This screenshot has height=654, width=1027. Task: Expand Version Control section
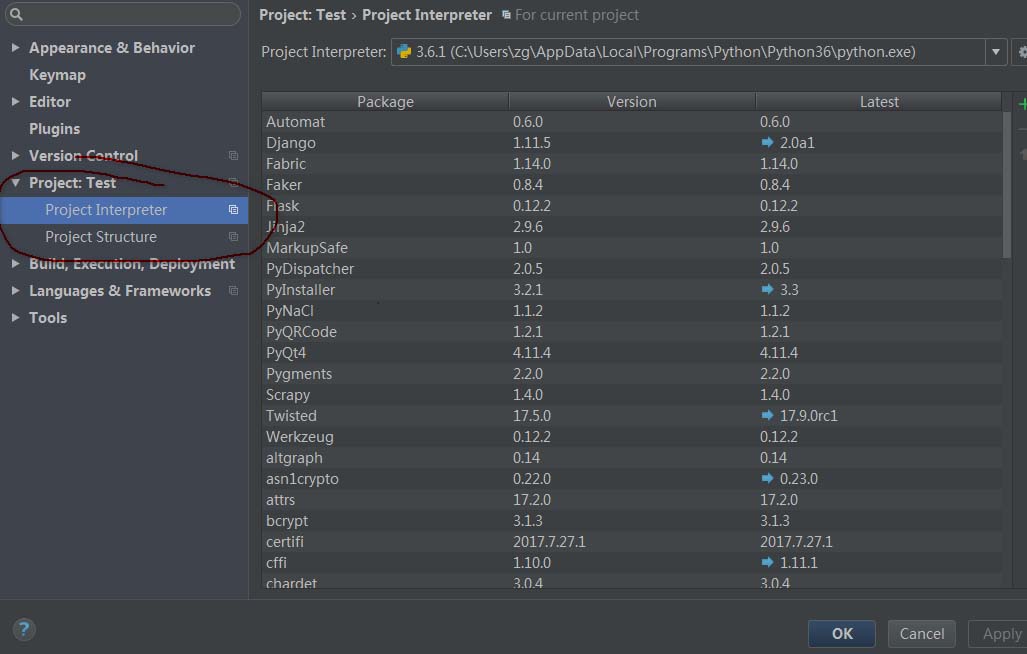15,155
